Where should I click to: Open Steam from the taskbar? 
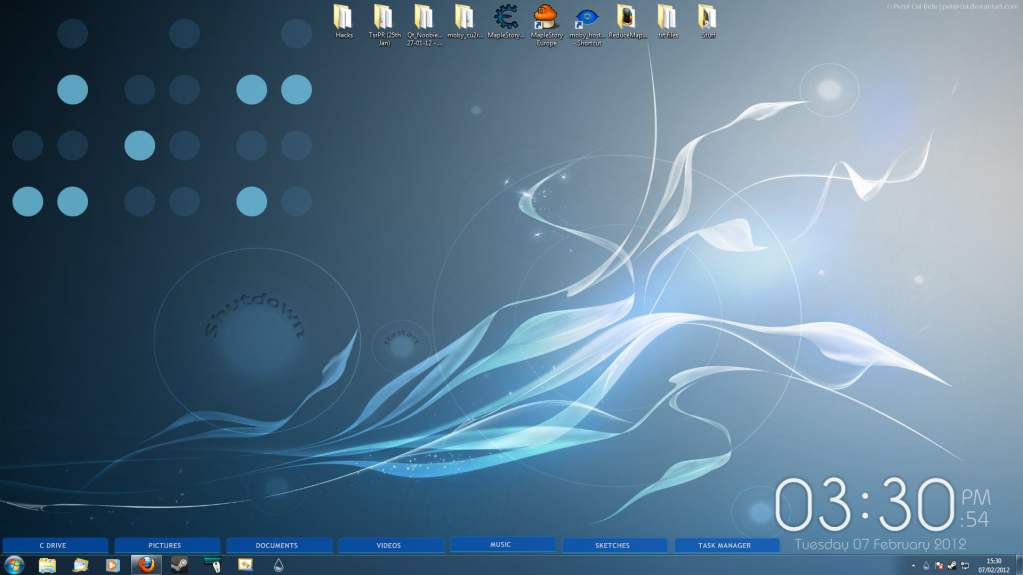click(x=179, y=565)
